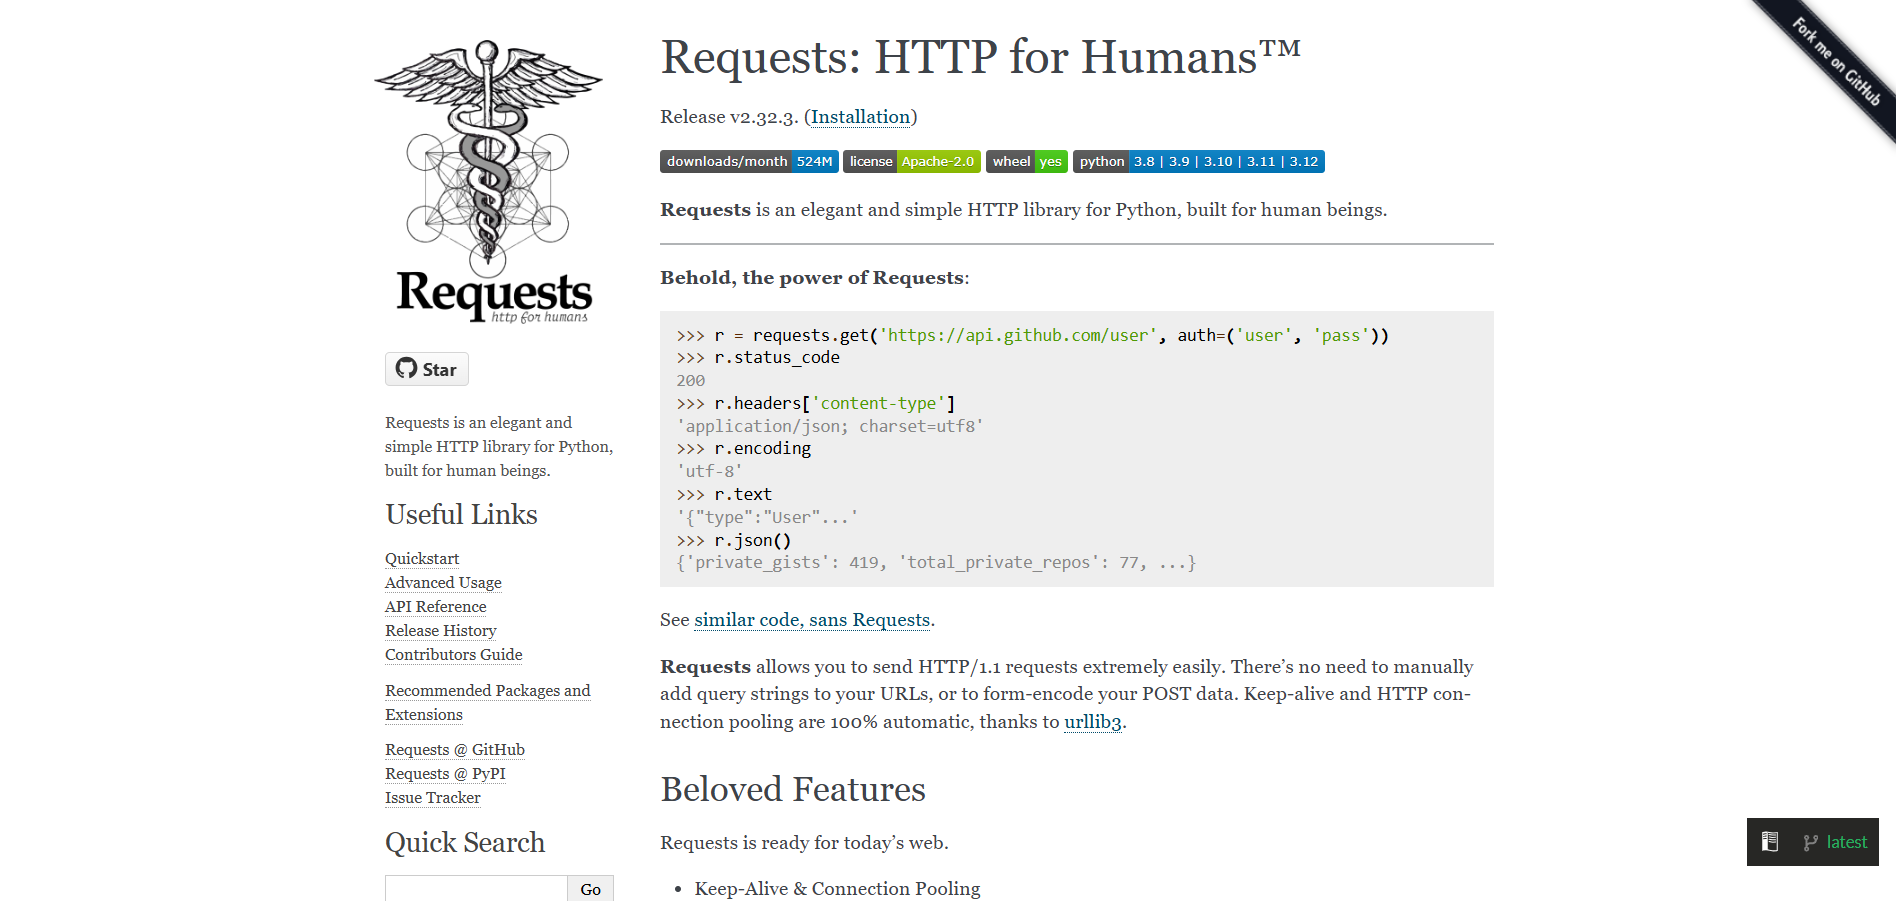This screenshot has width=1896, height=901.
Task: Click the "Fork me on GitHub" ribbon
Action: tap(1838, 60)
